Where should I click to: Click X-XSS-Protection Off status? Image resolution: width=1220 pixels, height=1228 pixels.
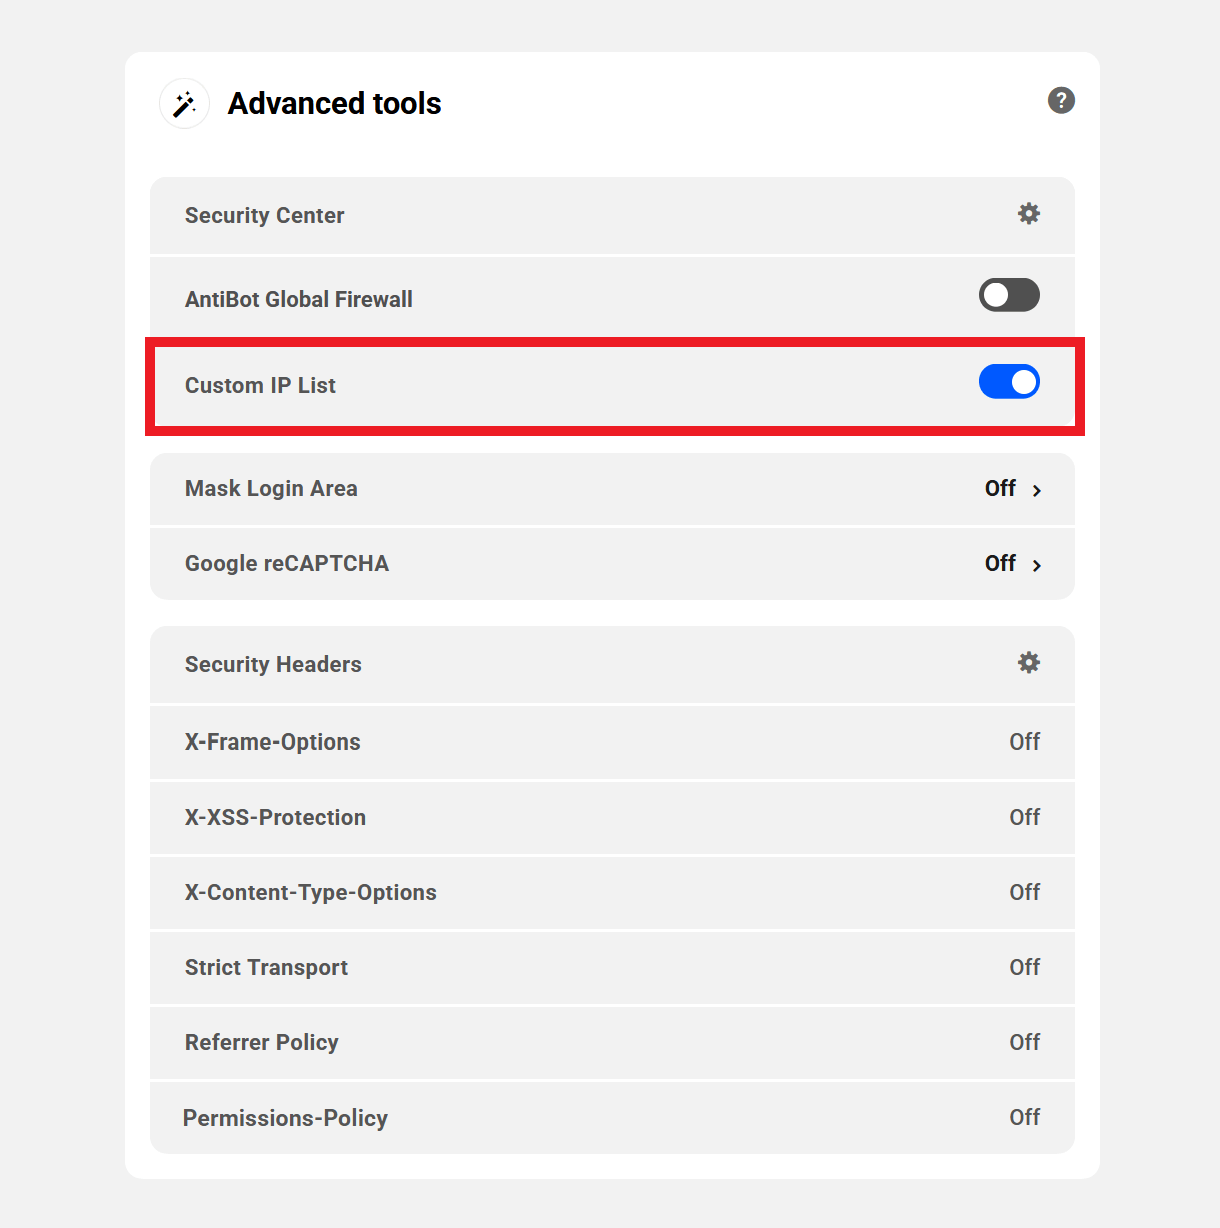(x=1024, y=817)
